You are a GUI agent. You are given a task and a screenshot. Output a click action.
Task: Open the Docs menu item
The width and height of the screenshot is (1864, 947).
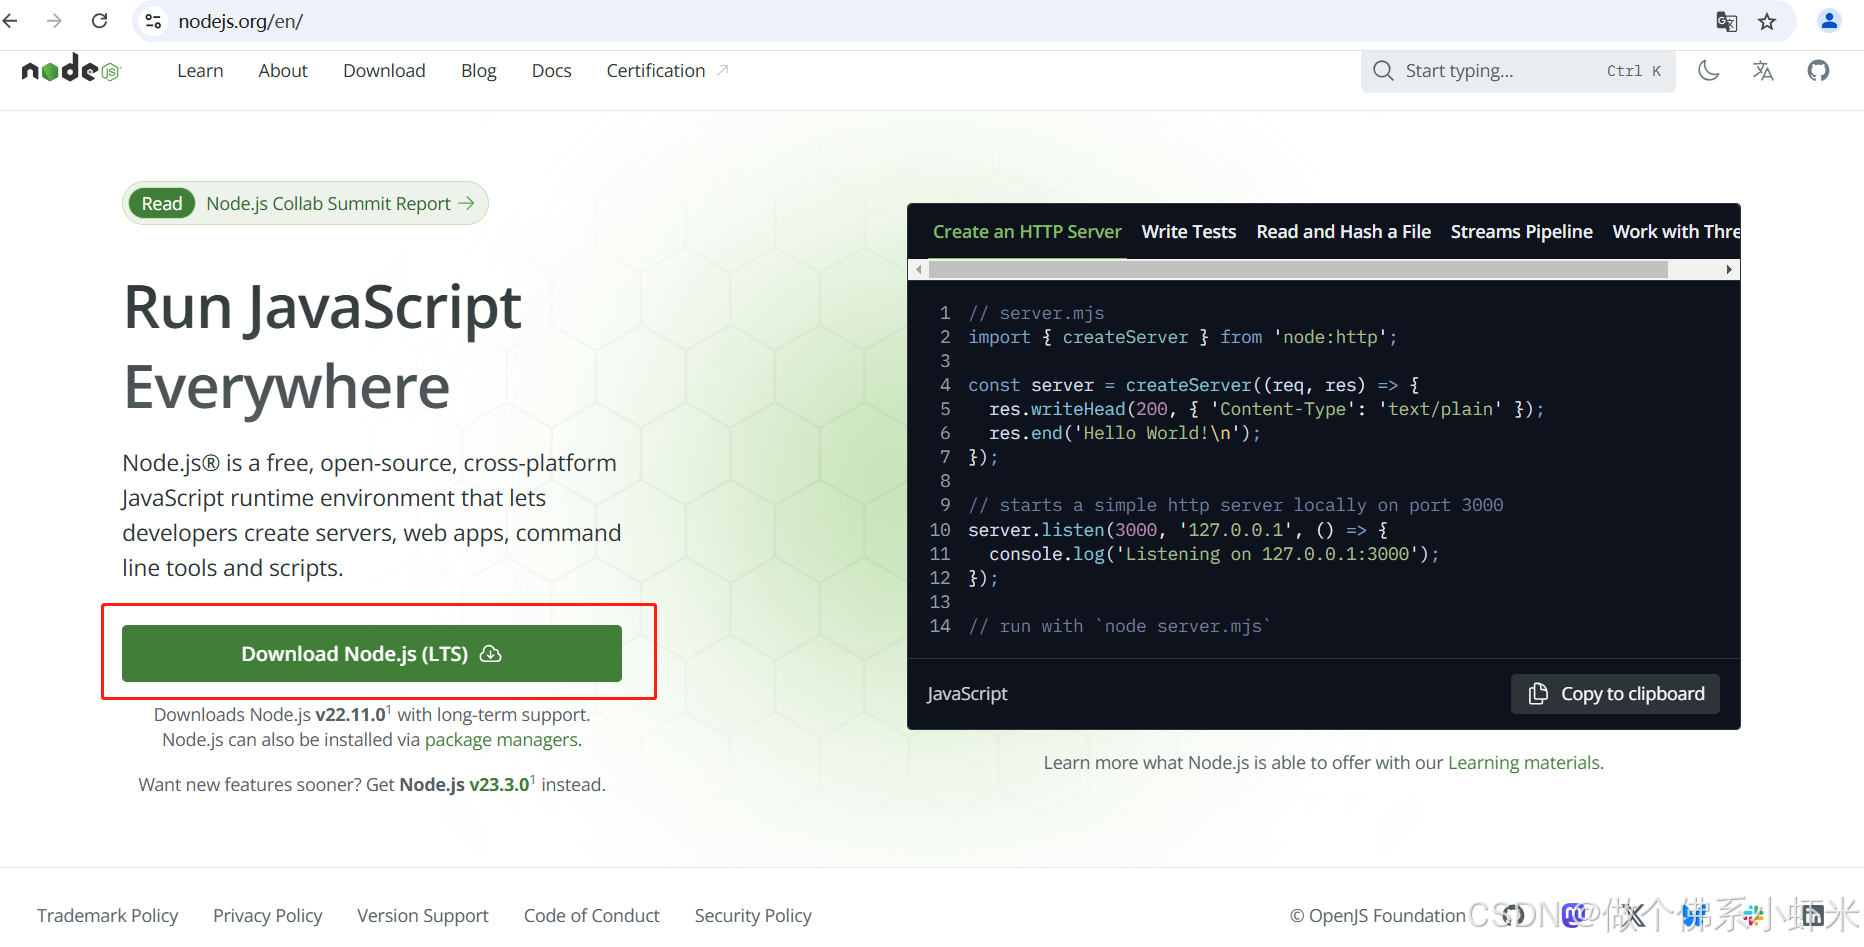coord(551,71)
